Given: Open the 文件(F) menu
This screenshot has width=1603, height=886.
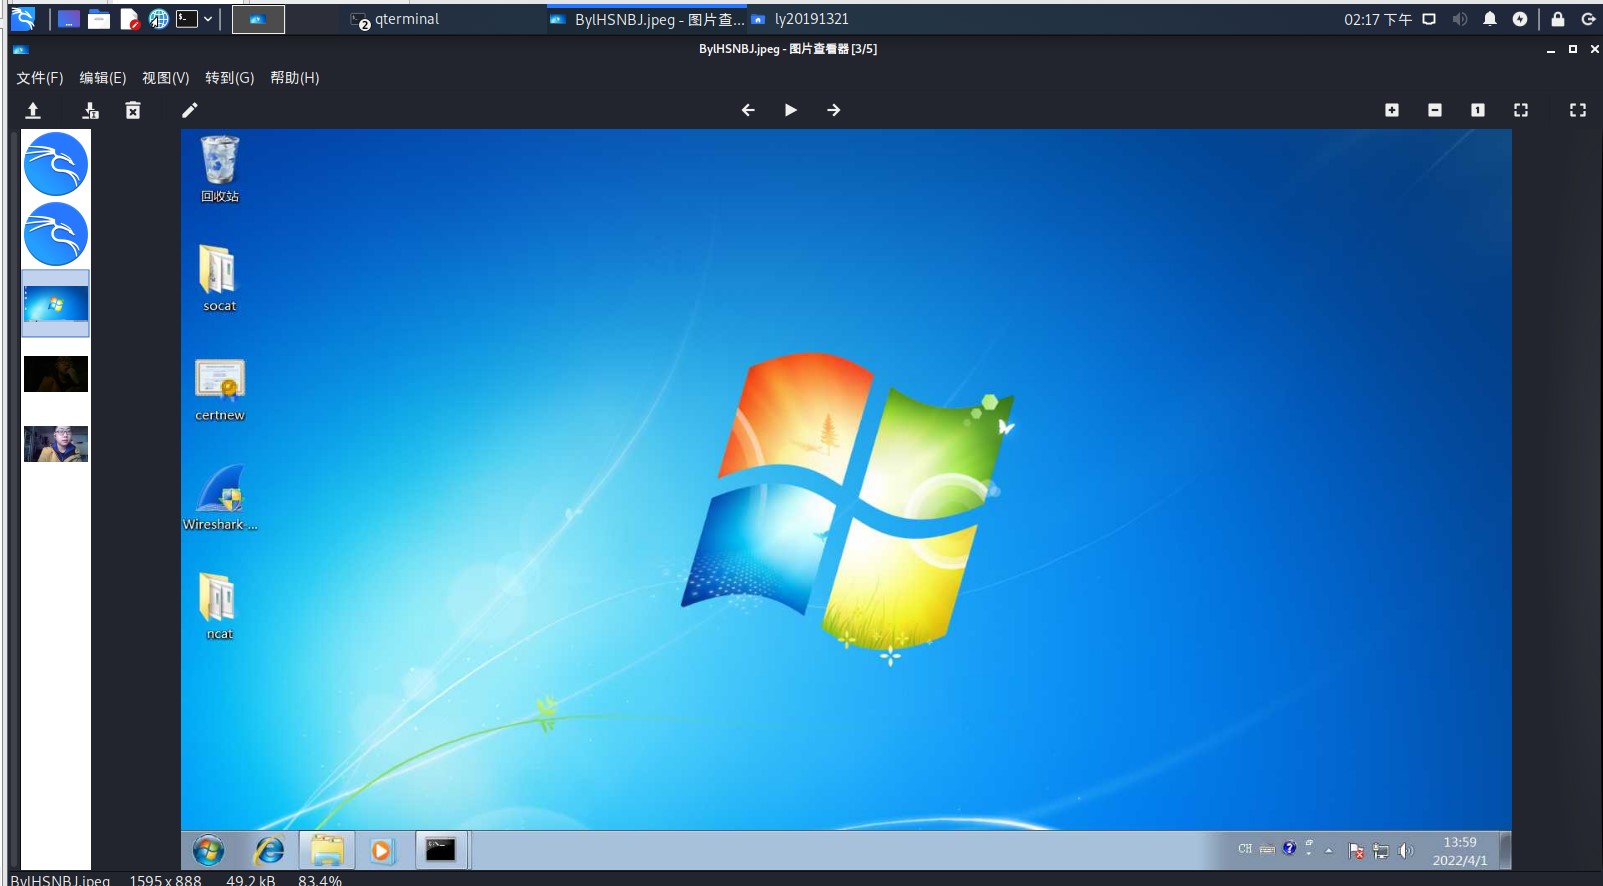Looking at the screenshot, I should tap(40, 78).
